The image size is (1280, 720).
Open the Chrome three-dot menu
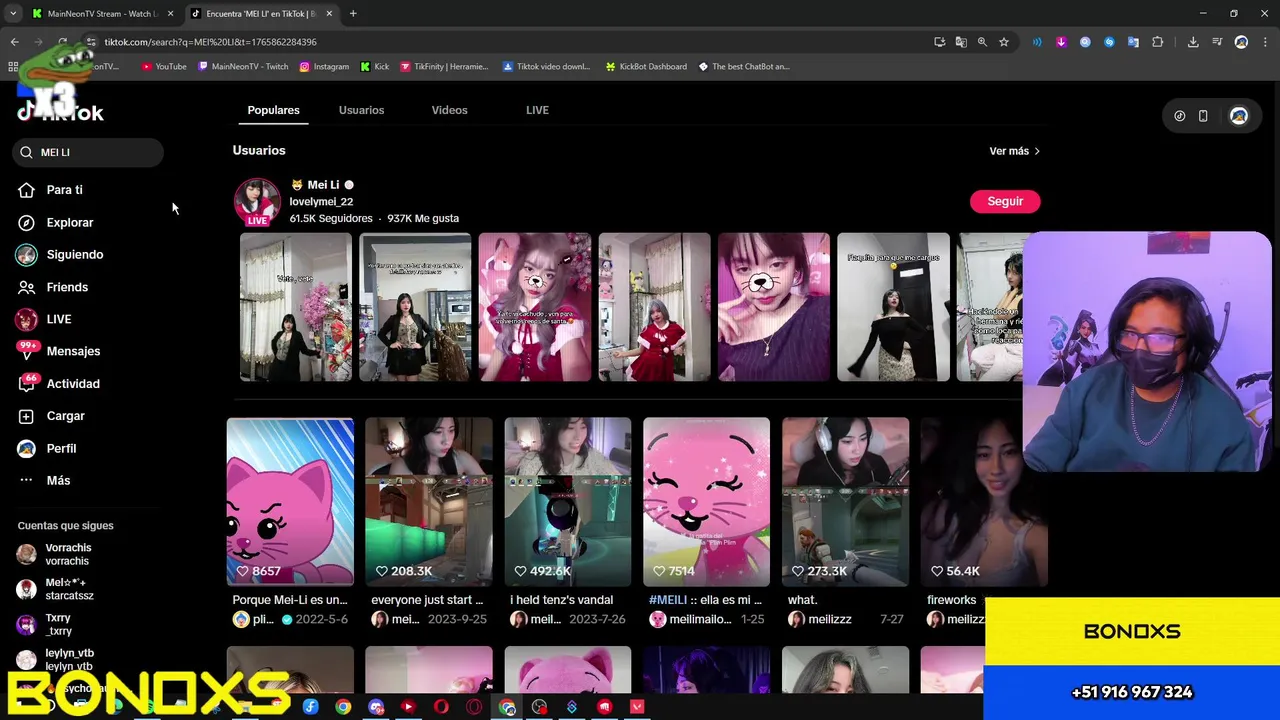pyautogui.click(x=1265, y=42)
